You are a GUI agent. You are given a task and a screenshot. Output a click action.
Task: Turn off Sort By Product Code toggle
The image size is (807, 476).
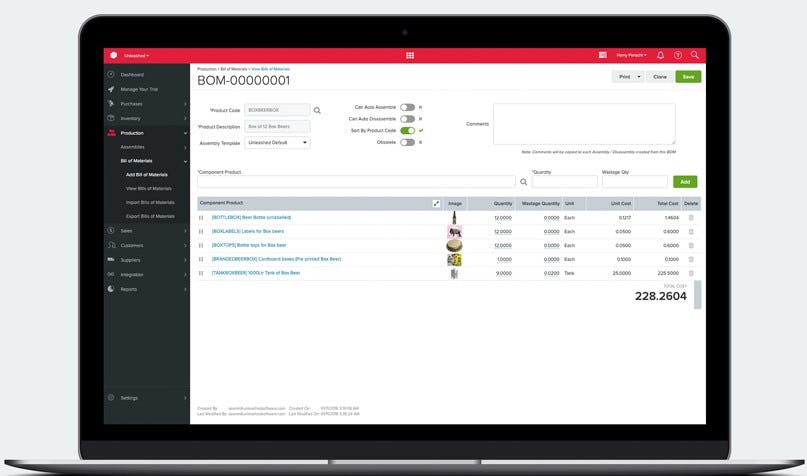click(408, 131)
